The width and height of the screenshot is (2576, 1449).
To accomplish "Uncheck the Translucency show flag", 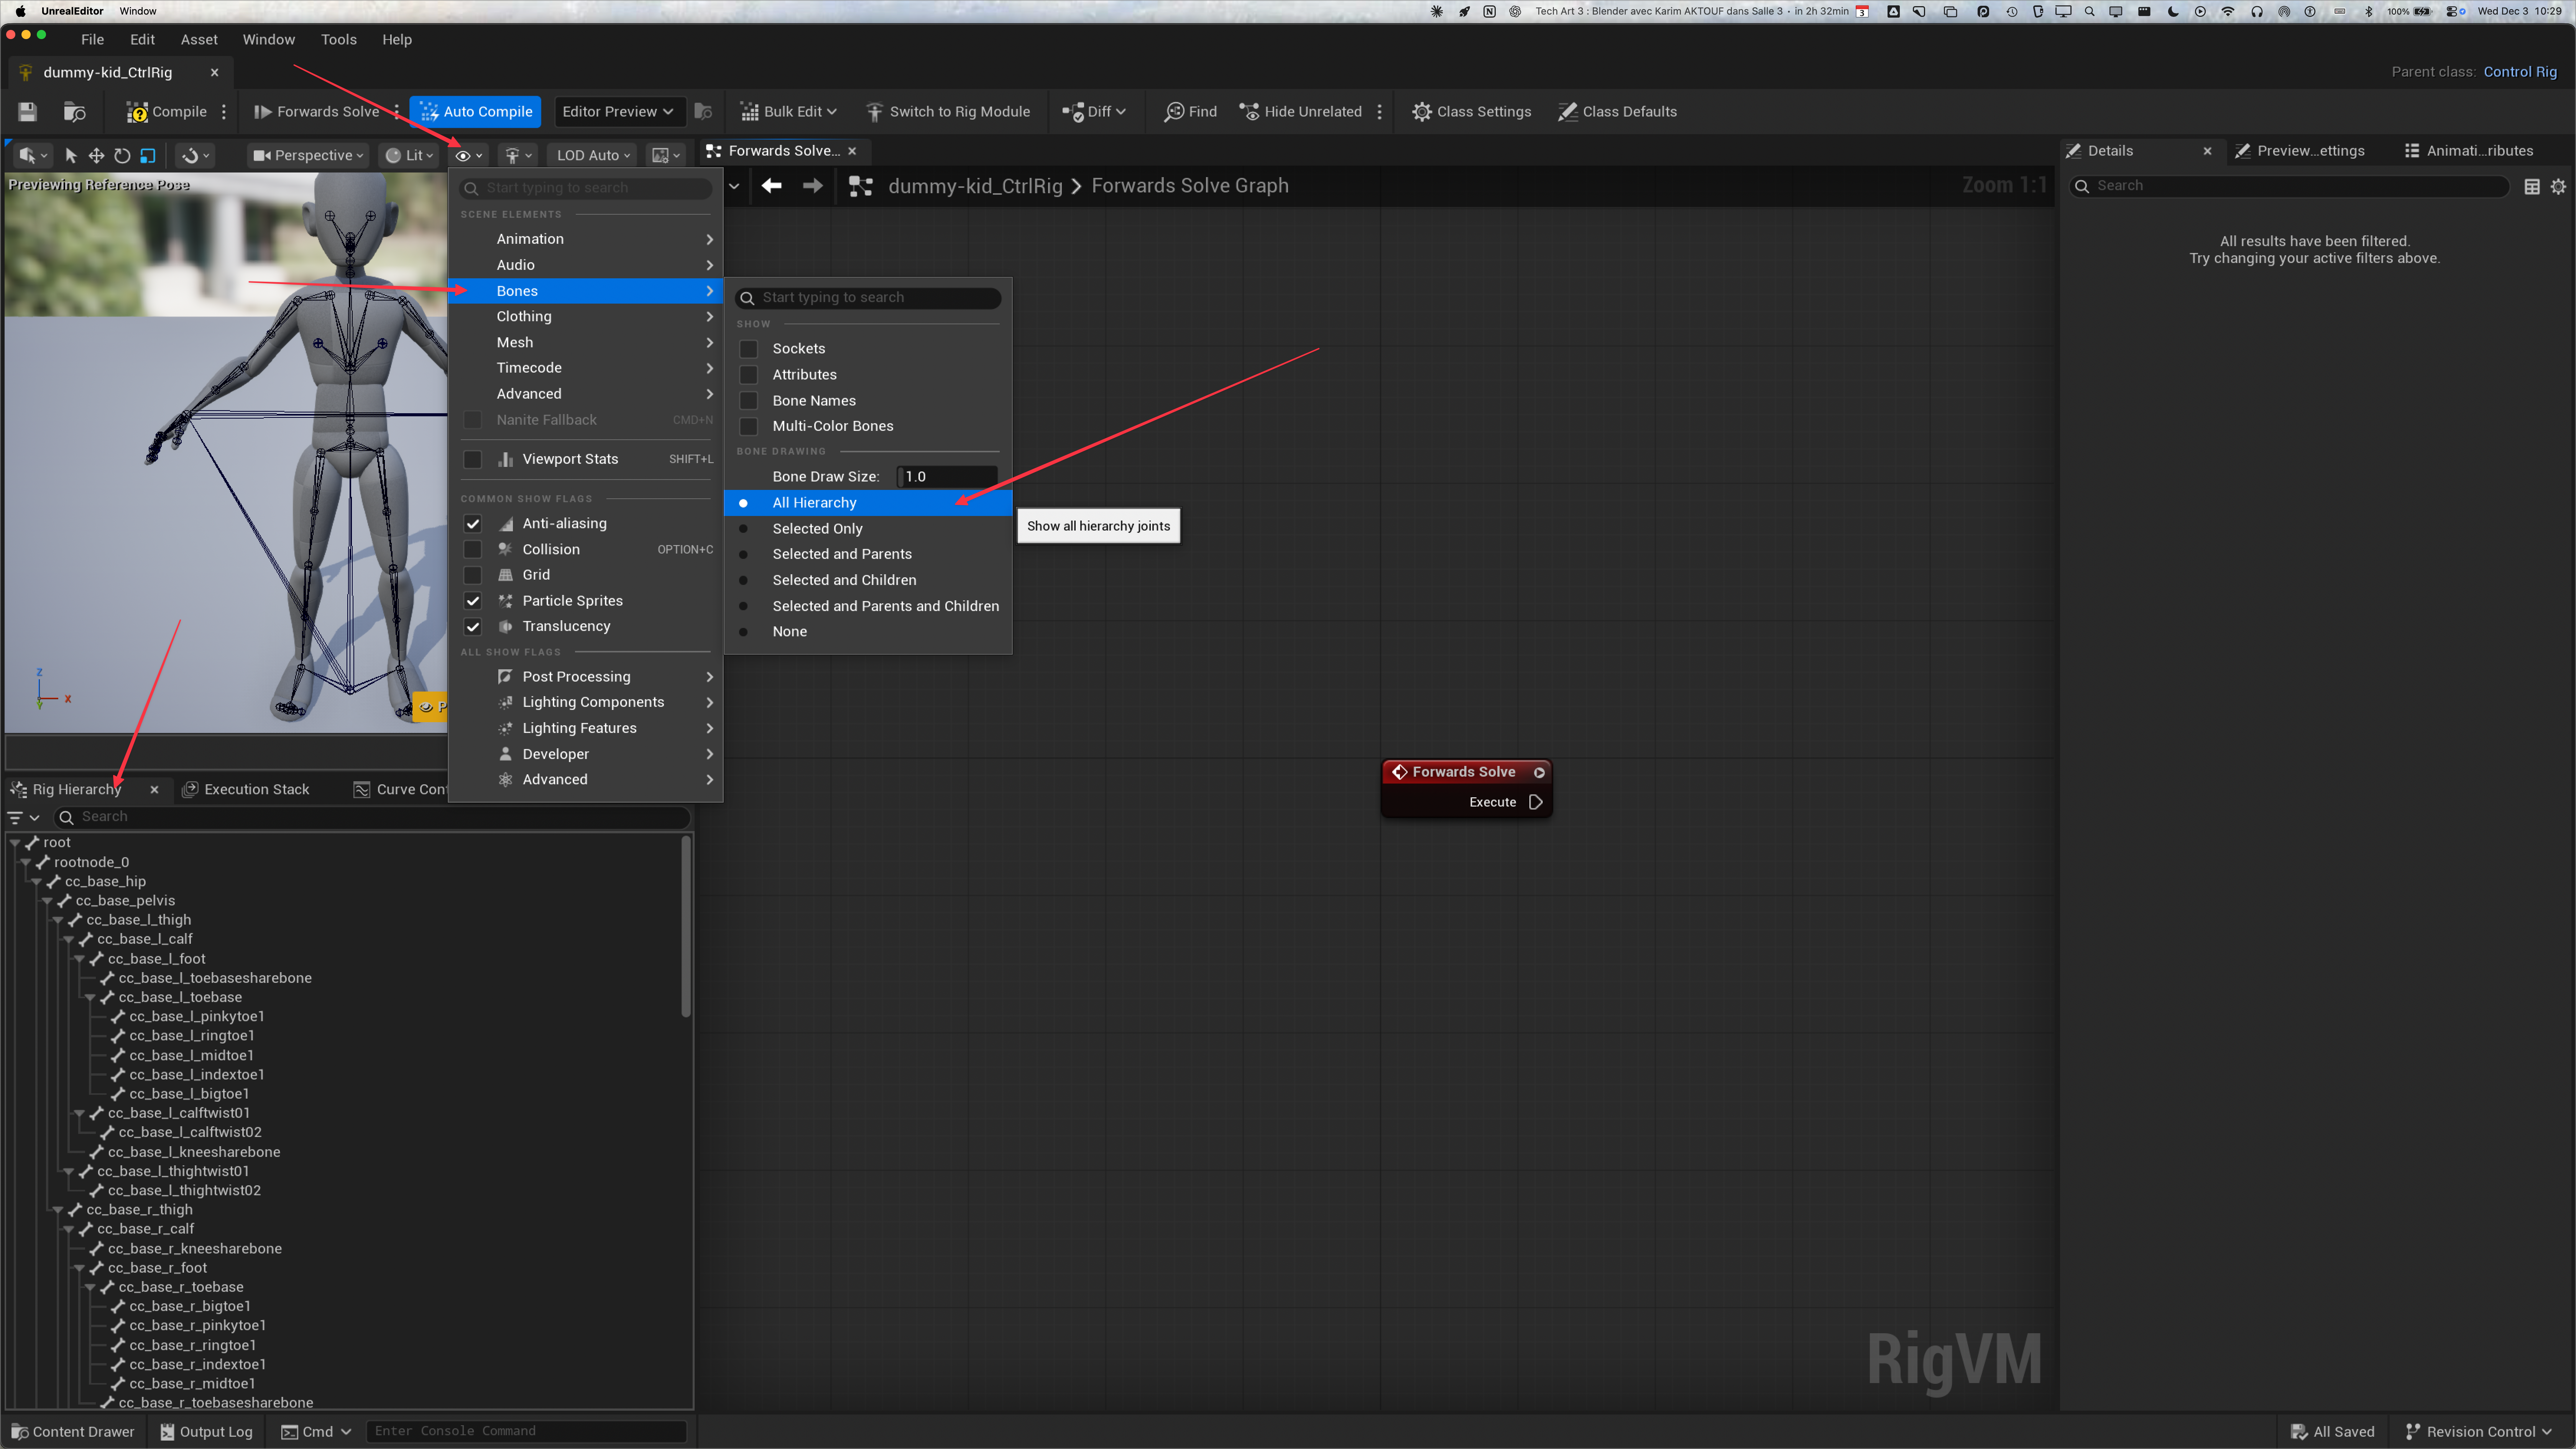I will tap(473, 627).
